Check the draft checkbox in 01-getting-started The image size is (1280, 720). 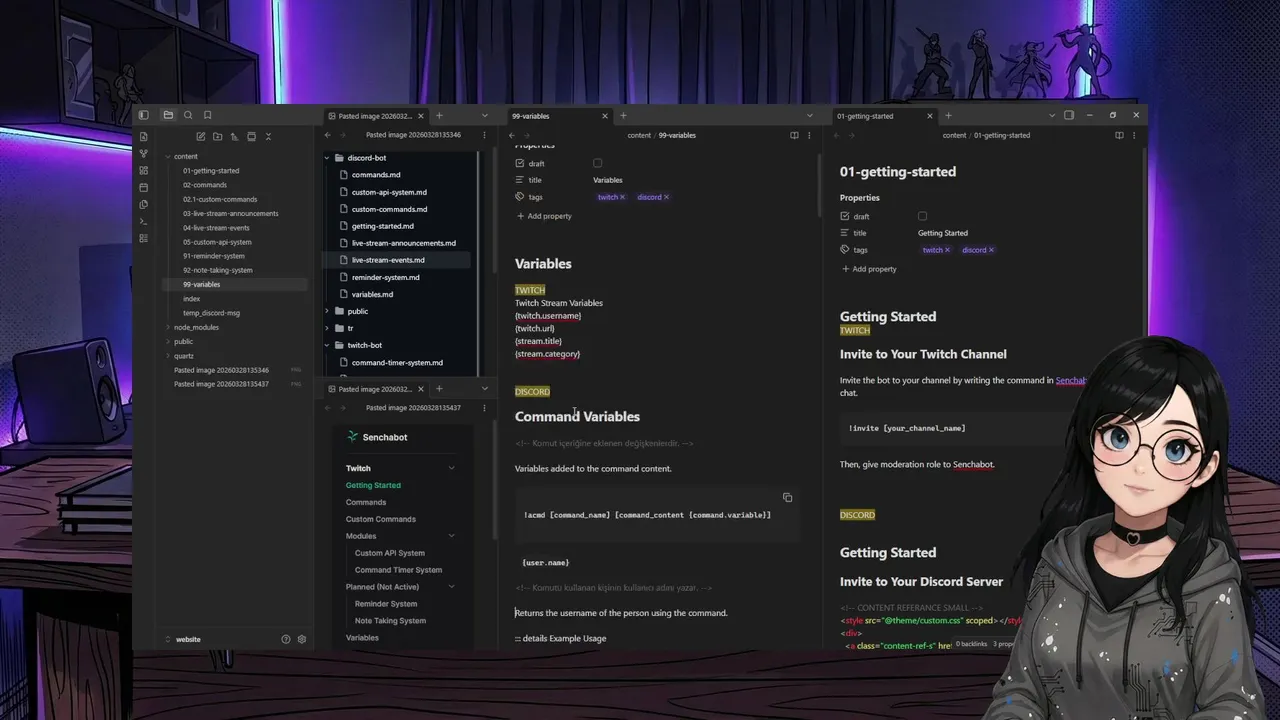point(922,216)
